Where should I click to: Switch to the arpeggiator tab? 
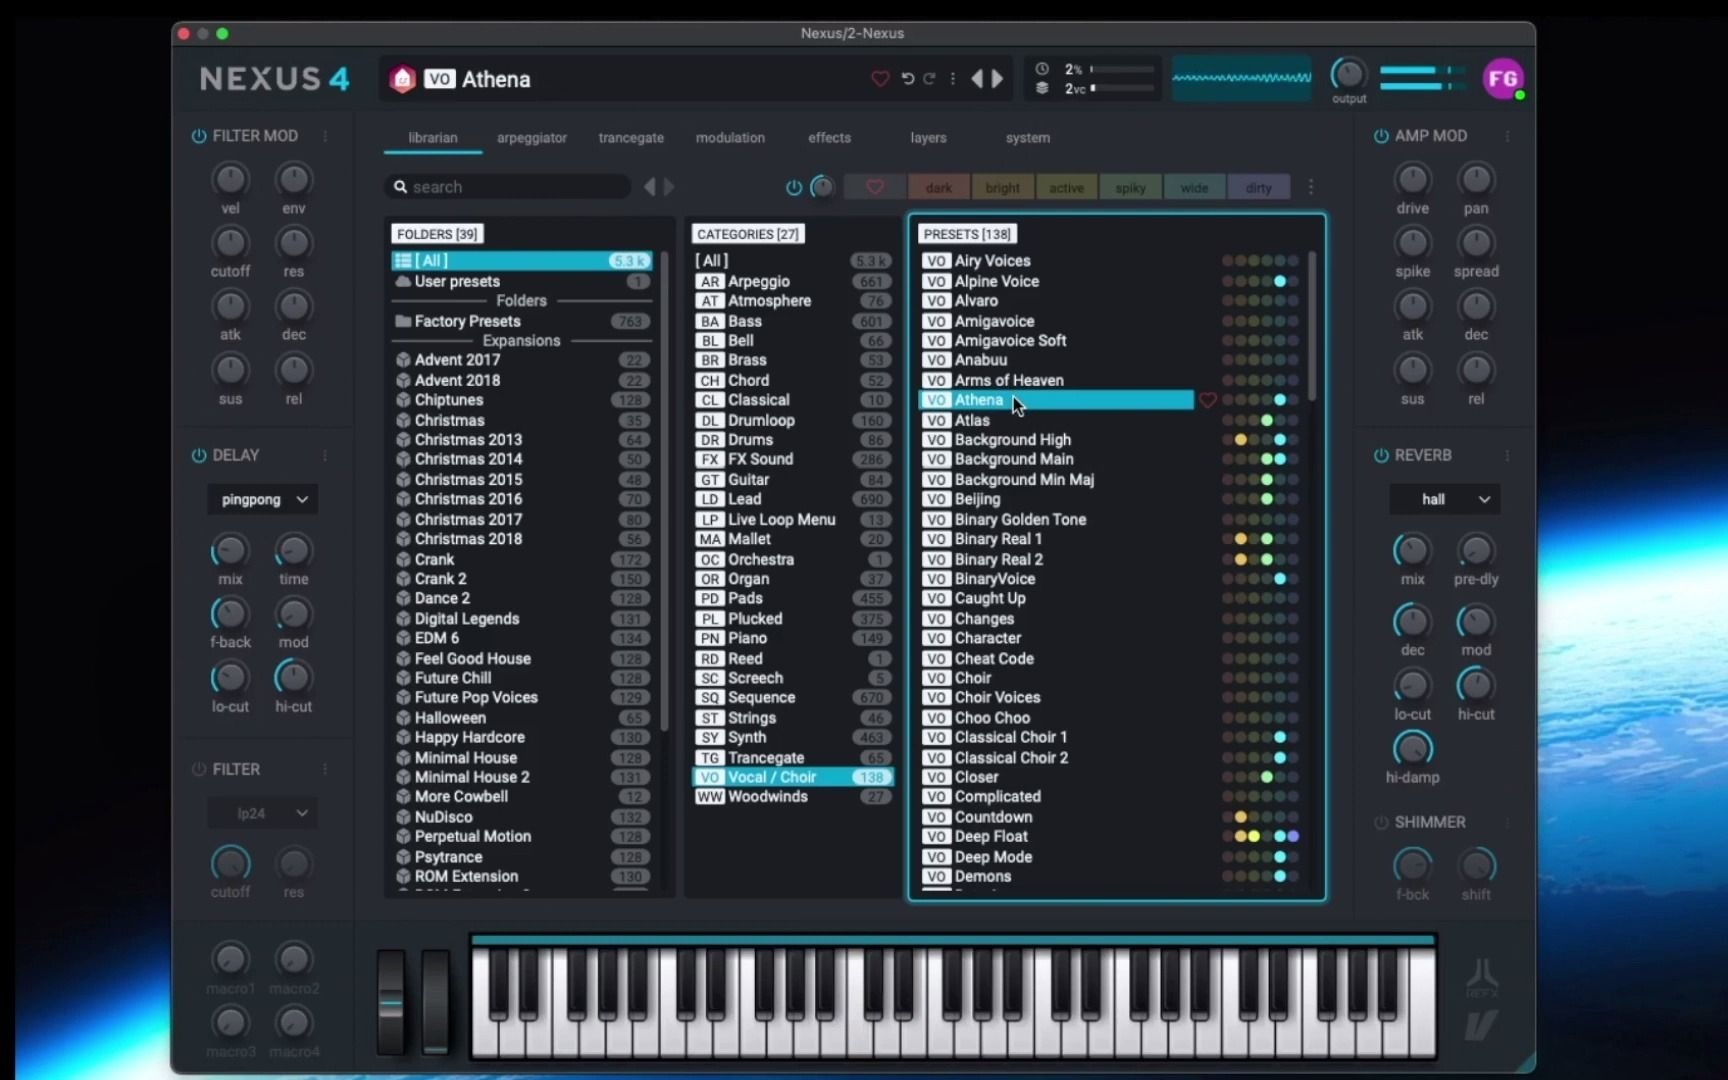click(x=532, y=138)
